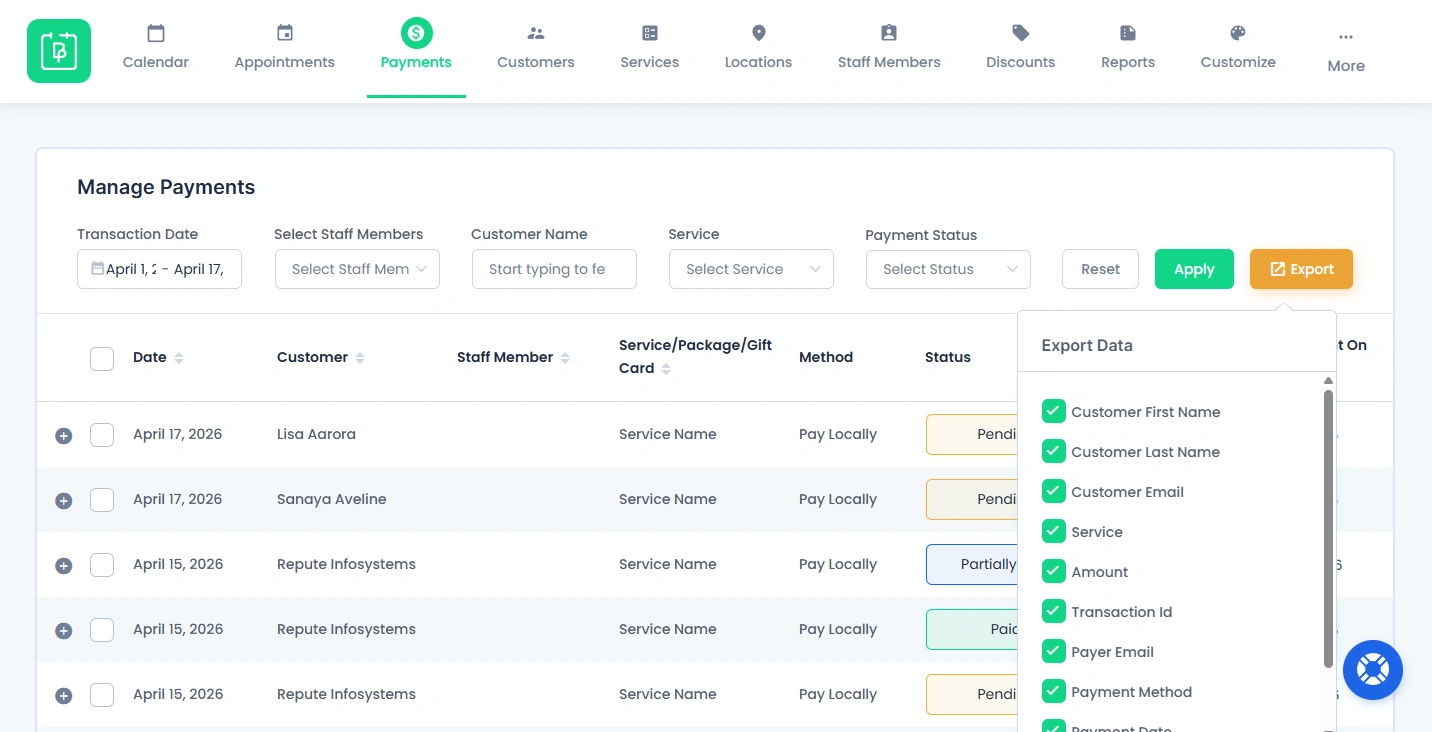Viewport: 1432px width, 732px height.
Task: Toggle the select-all checkbox in table header
Action: (x=102, y=358)
